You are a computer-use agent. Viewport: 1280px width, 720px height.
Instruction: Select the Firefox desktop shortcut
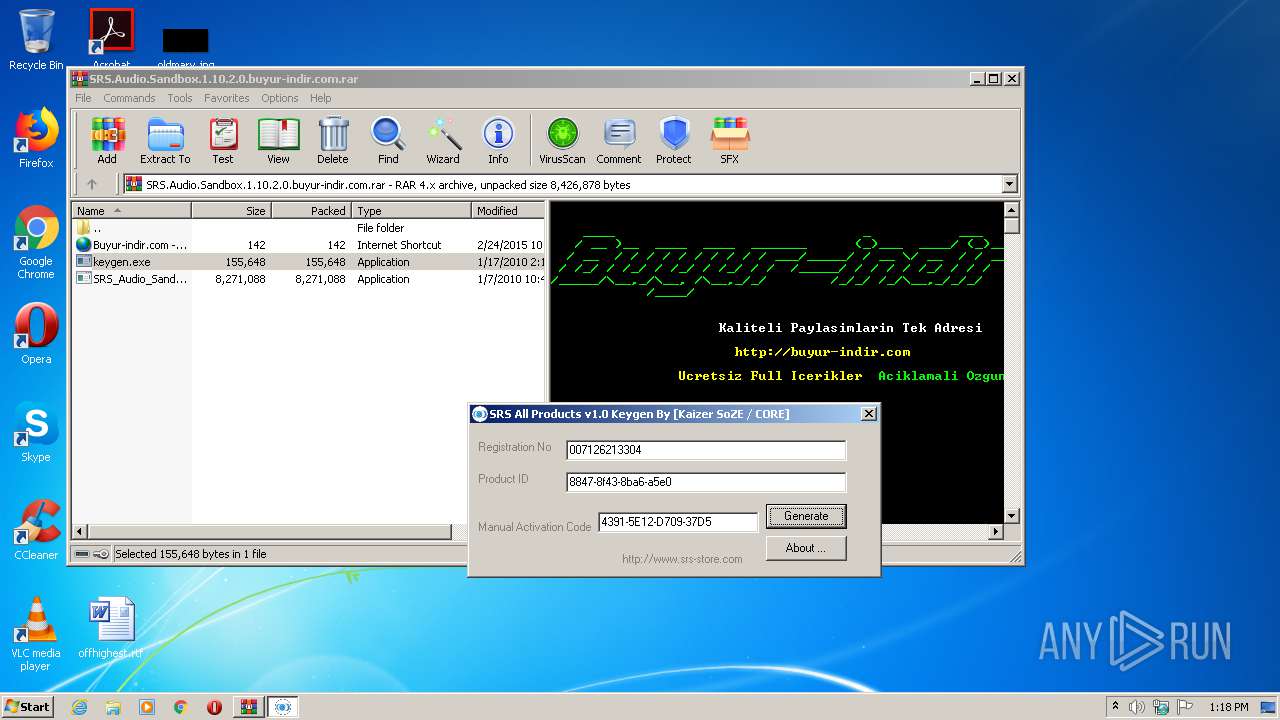(x=36, y=138)
